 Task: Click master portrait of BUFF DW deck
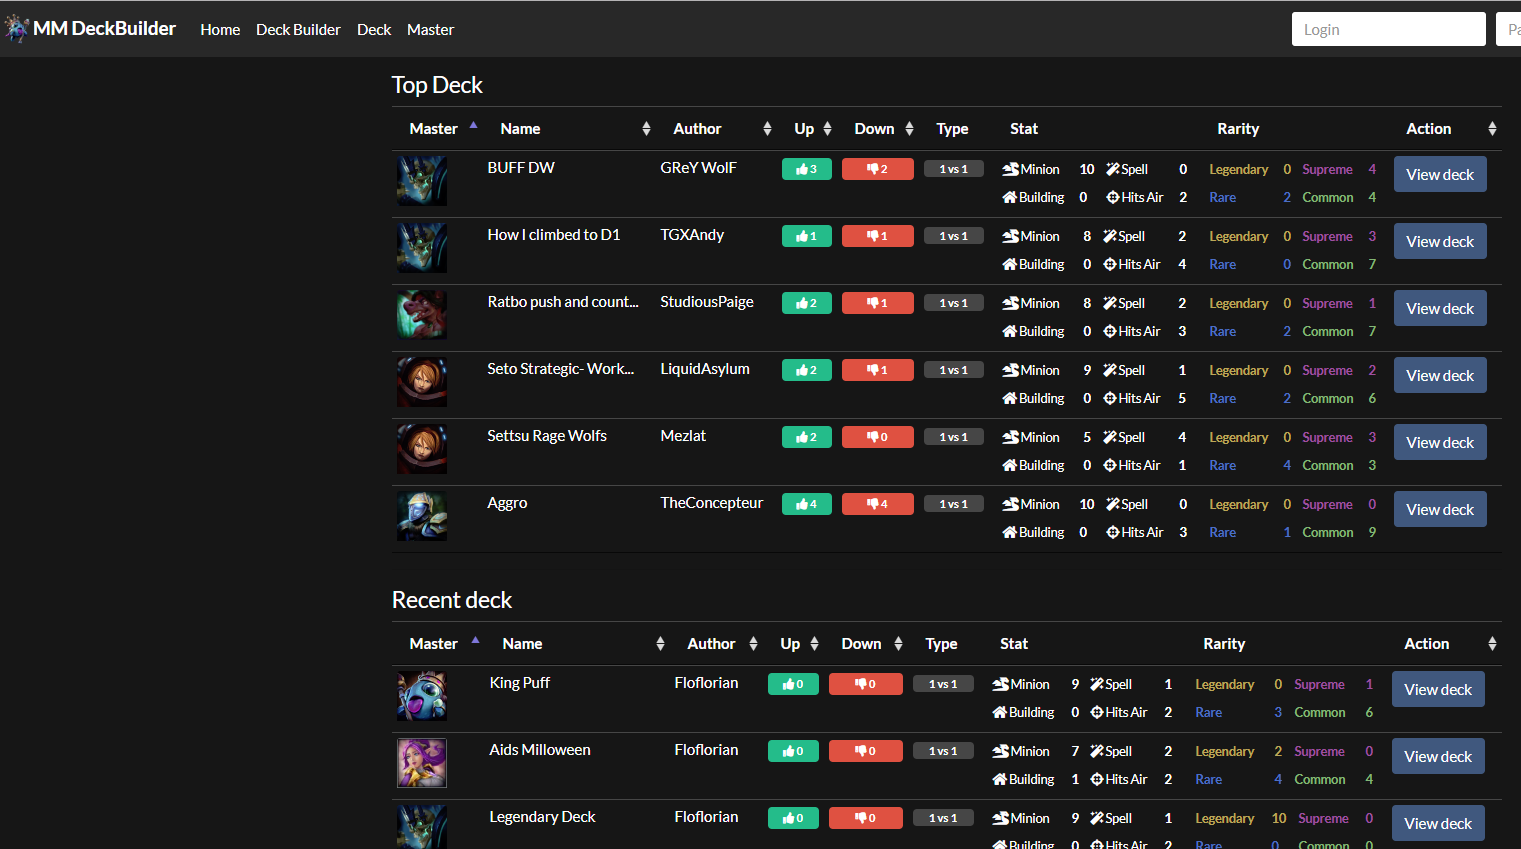(422, 181)
